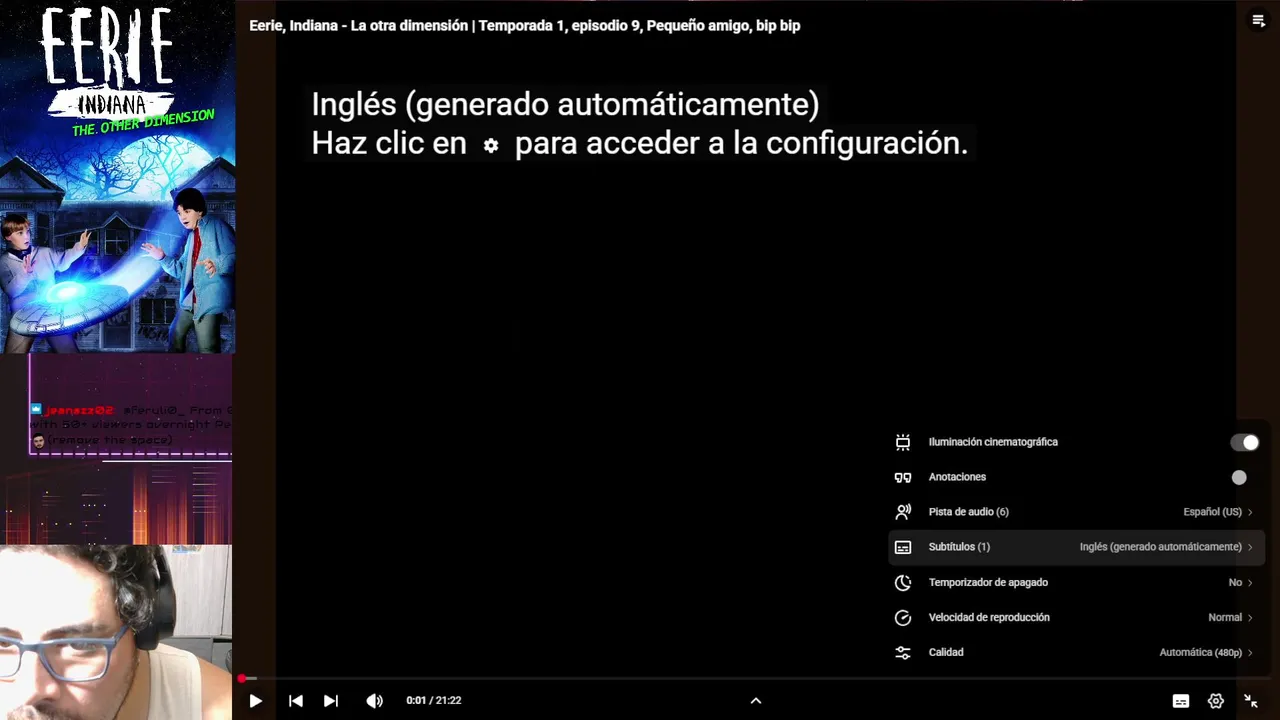This screenshot has height=720, width=1280.
Task: Toggle Iluminación cinematográfica switch
Action: coord(1245,442)
